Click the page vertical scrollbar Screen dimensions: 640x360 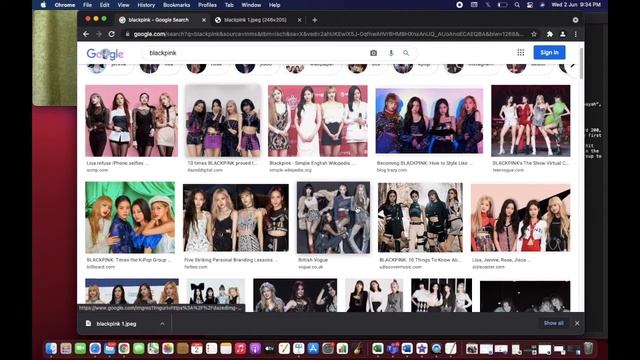pyautogui.click(x=581, y=64)
